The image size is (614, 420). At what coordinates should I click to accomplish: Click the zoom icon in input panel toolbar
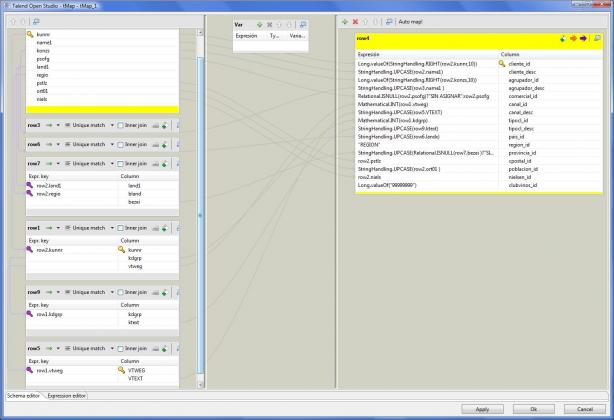[x=37, y=20]
